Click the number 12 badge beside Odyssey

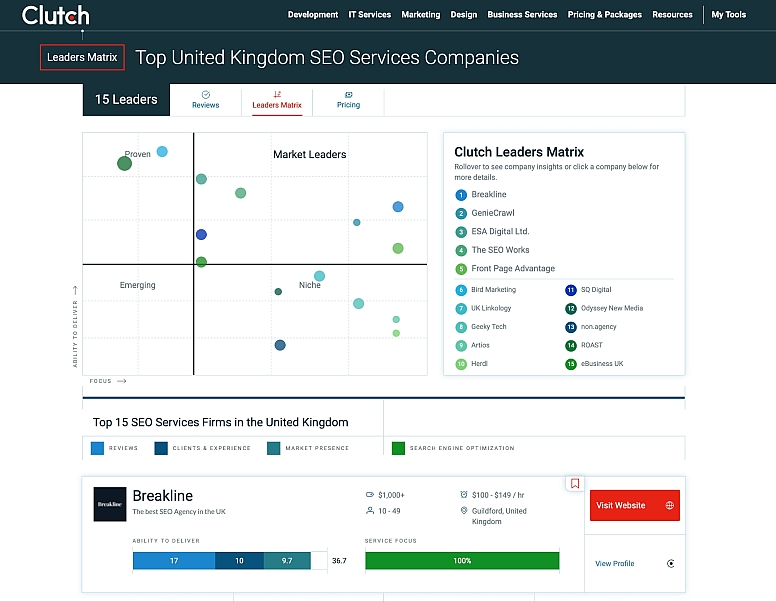pyautogui.click(x=571, y=308)
